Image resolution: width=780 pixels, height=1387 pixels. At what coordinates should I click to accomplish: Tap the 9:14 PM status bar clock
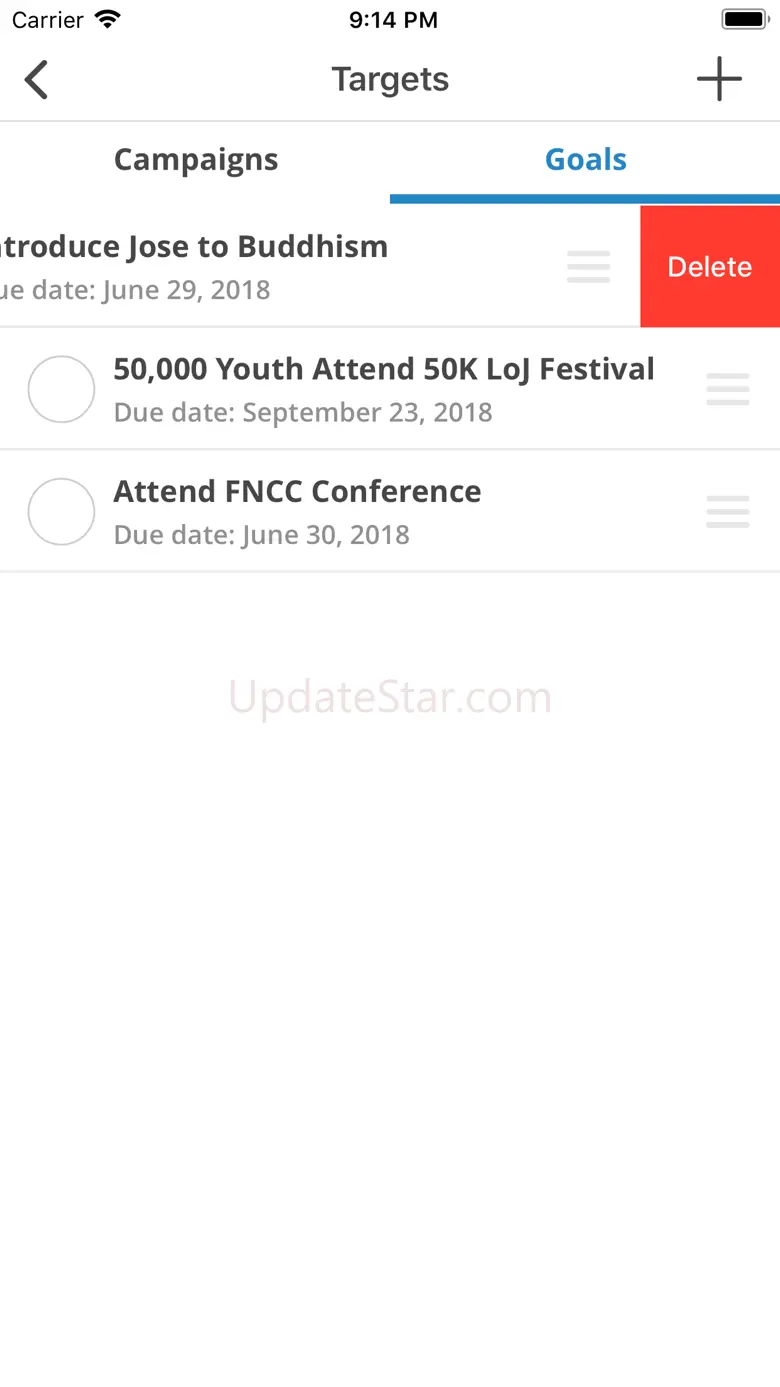(393, 20)
